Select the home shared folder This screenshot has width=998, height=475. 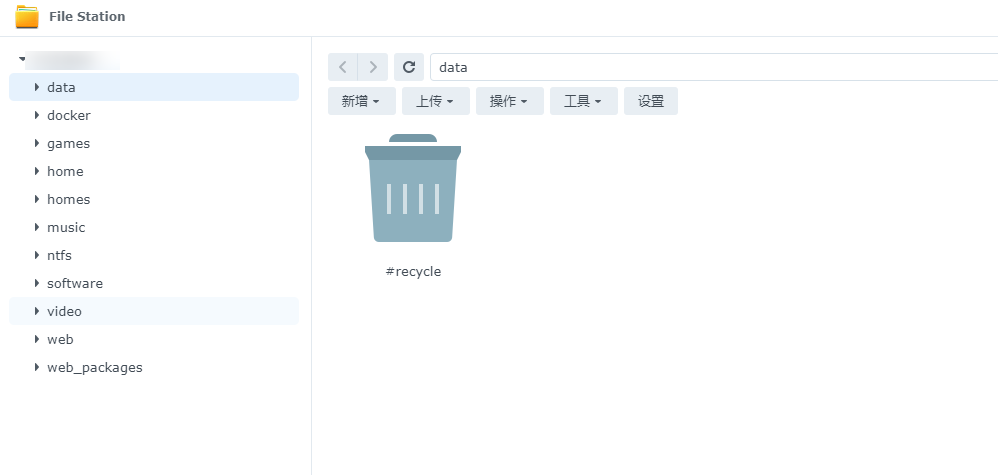[x=154, y=171]
